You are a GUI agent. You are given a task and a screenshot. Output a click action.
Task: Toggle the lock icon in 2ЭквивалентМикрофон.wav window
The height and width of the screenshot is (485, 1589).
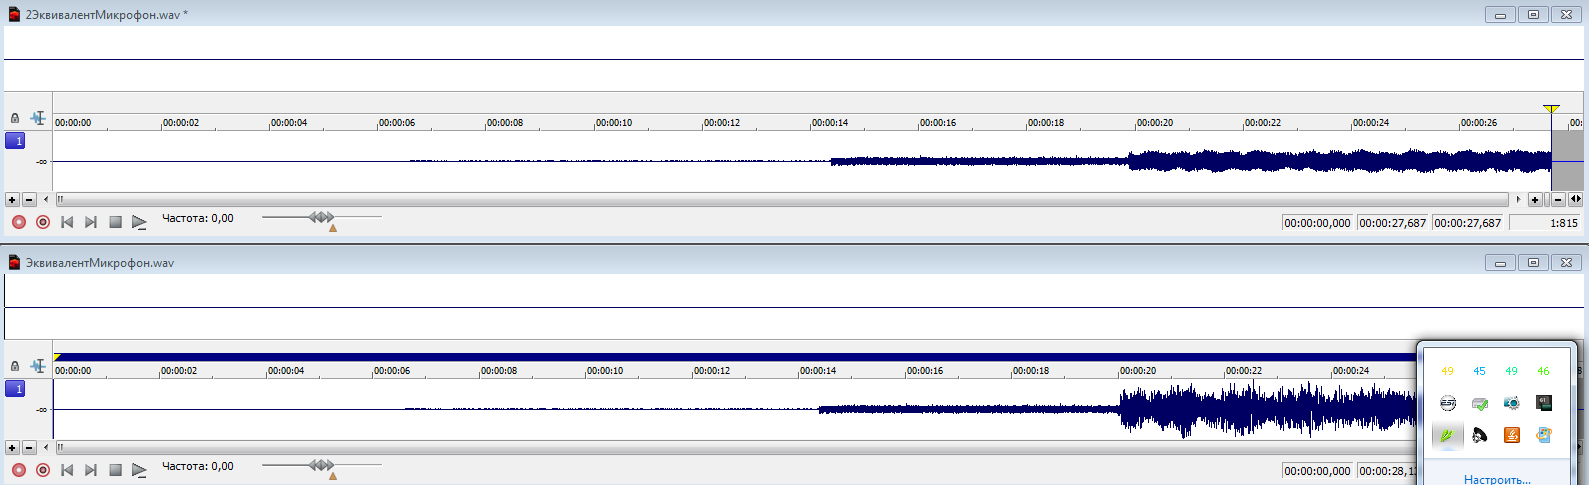pos(15,118)
